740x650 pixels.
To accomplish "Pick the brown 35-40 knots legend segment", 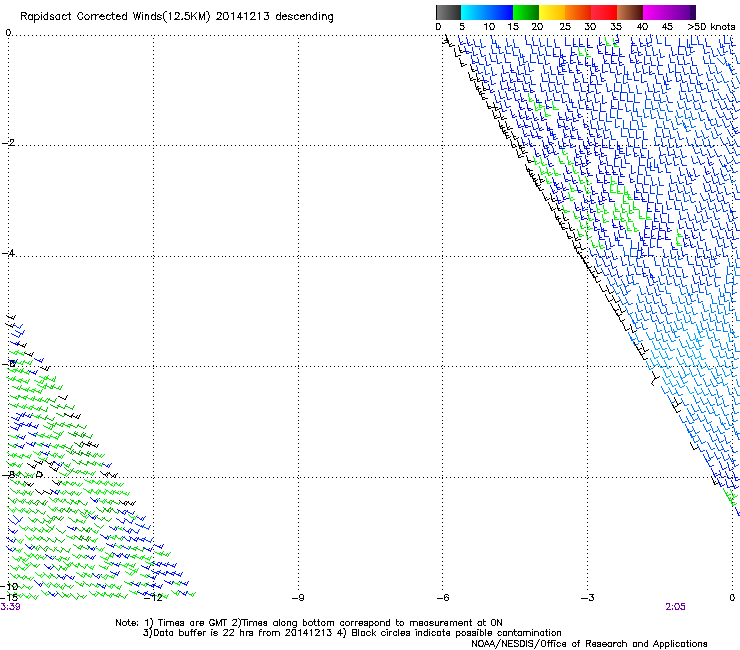I will tap(630, 12).
